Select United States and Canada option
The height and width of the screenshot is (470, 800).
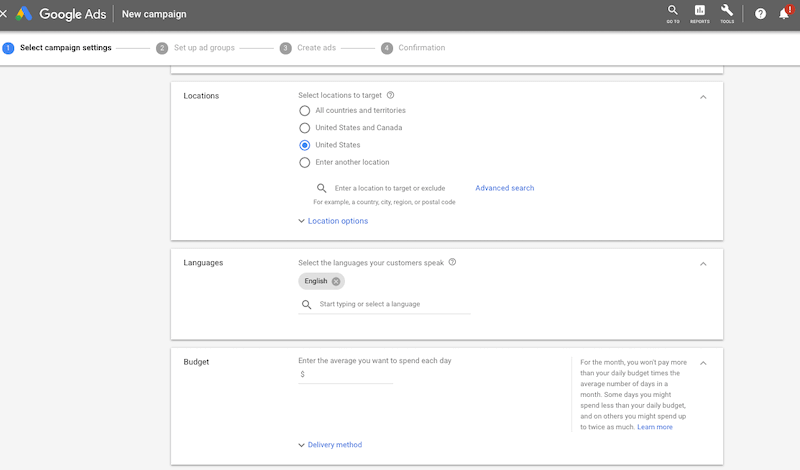pos(305,128)
